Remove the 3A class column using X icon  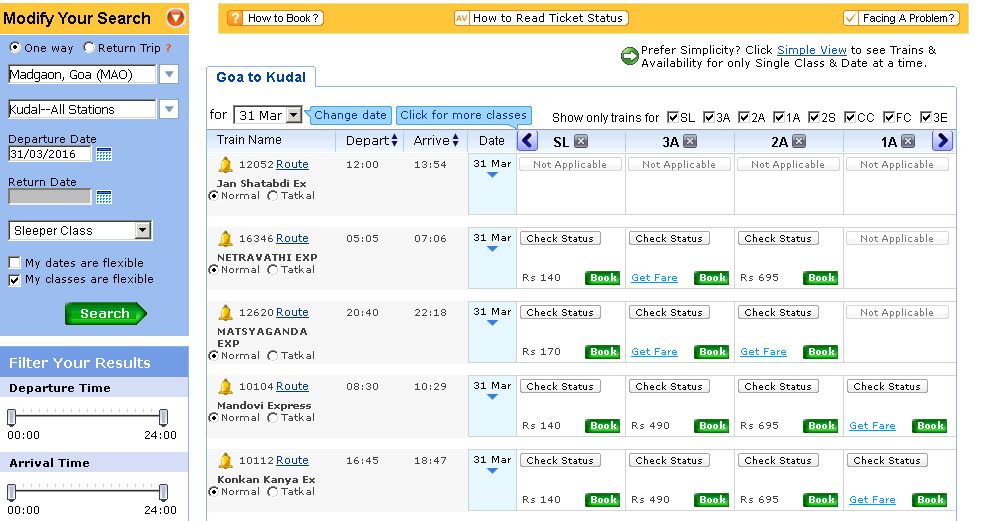pyautogui.click(x=690, y=142)
